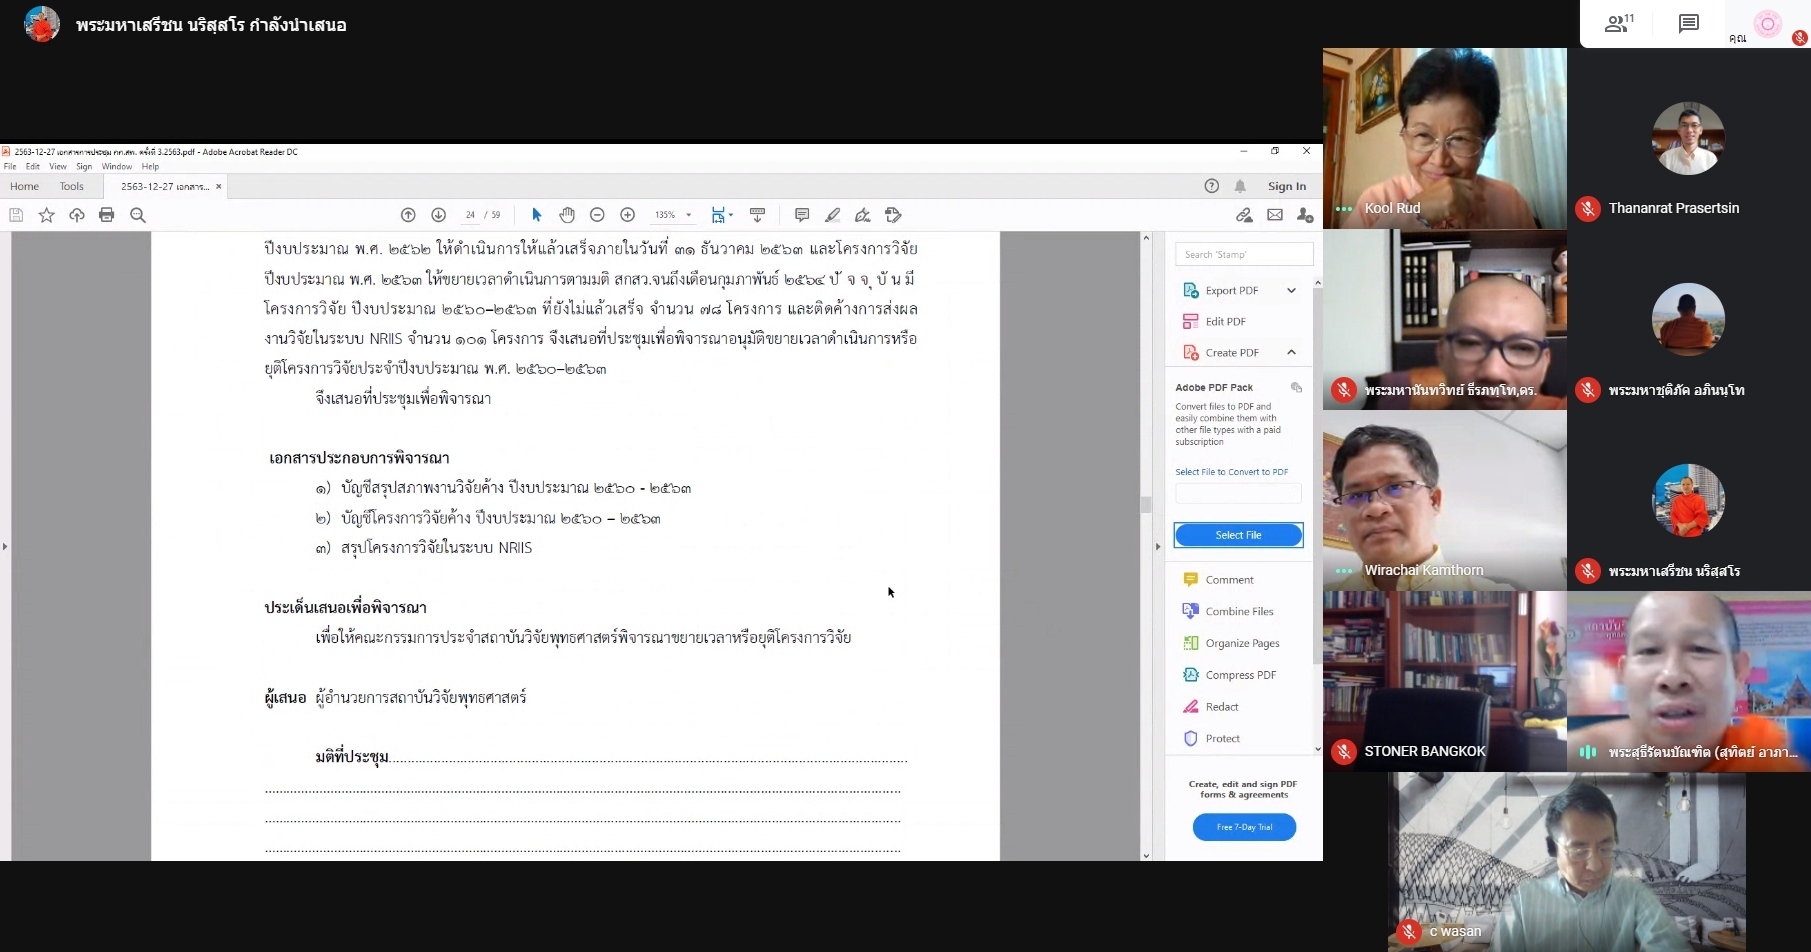The image size is (1811, 952).
Task: Expand the Export PDF section
Action: coord(1291,291)
